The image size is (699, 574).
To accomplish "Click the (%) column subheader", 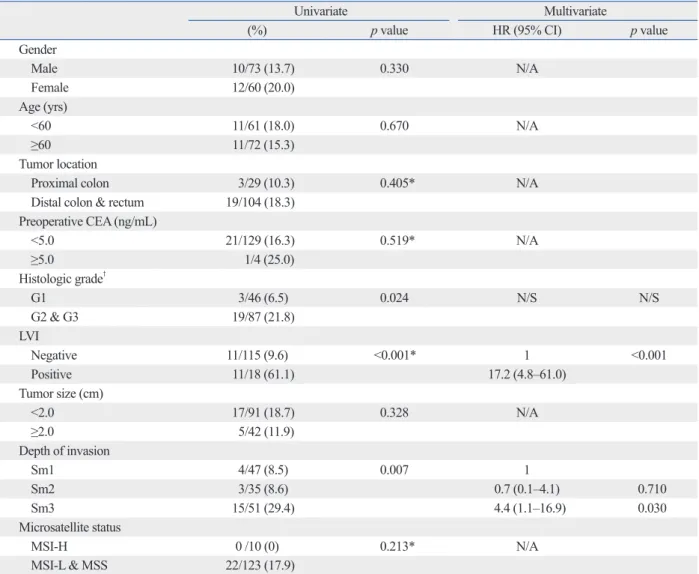I will tap(257, 30).
